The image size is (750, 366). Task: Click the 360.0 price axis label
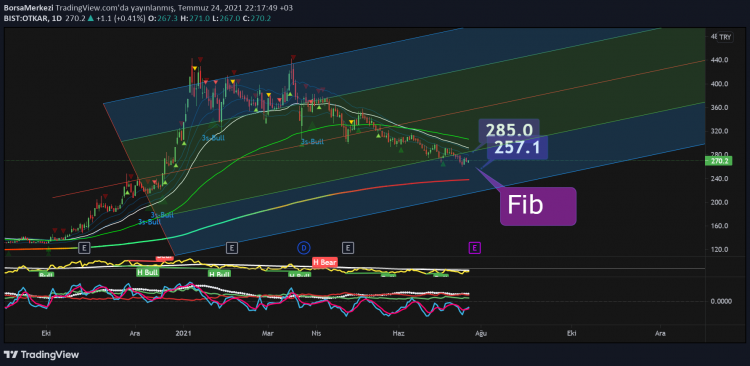[x=719, y=108]
